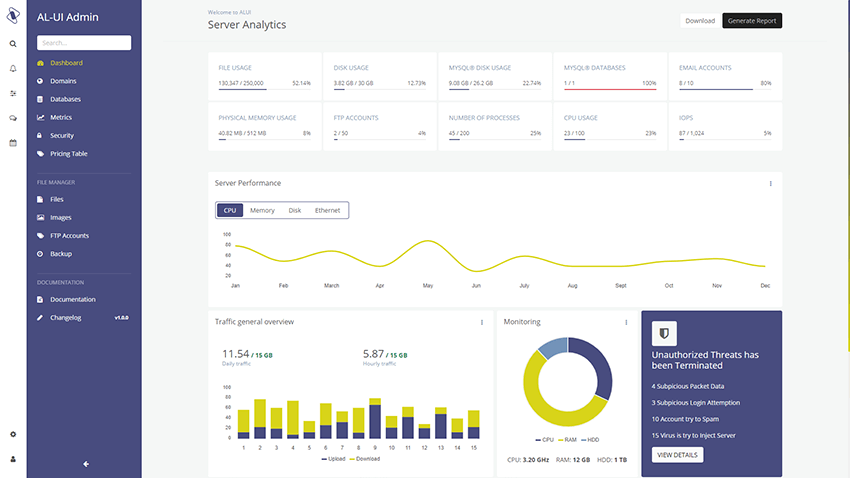The width and height of the screenshot is (850, 478).
Task: Select the Ethernet tab
Action: pyautogui.click(x=327, y=211)
